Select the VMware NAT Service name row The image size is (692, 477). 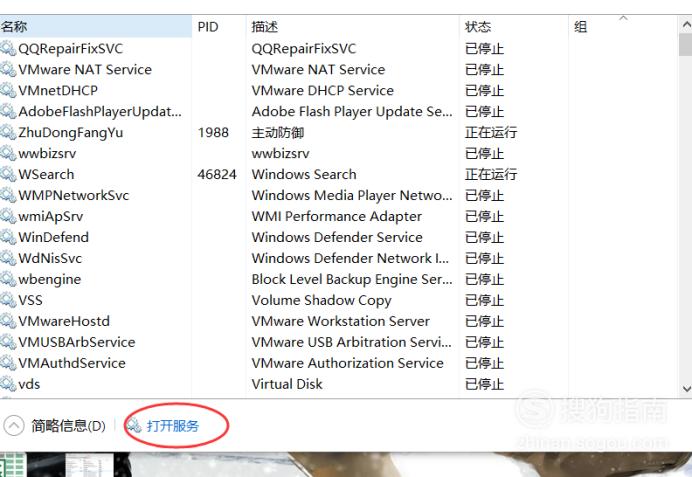pyautogui.click(x=85, y=69)
